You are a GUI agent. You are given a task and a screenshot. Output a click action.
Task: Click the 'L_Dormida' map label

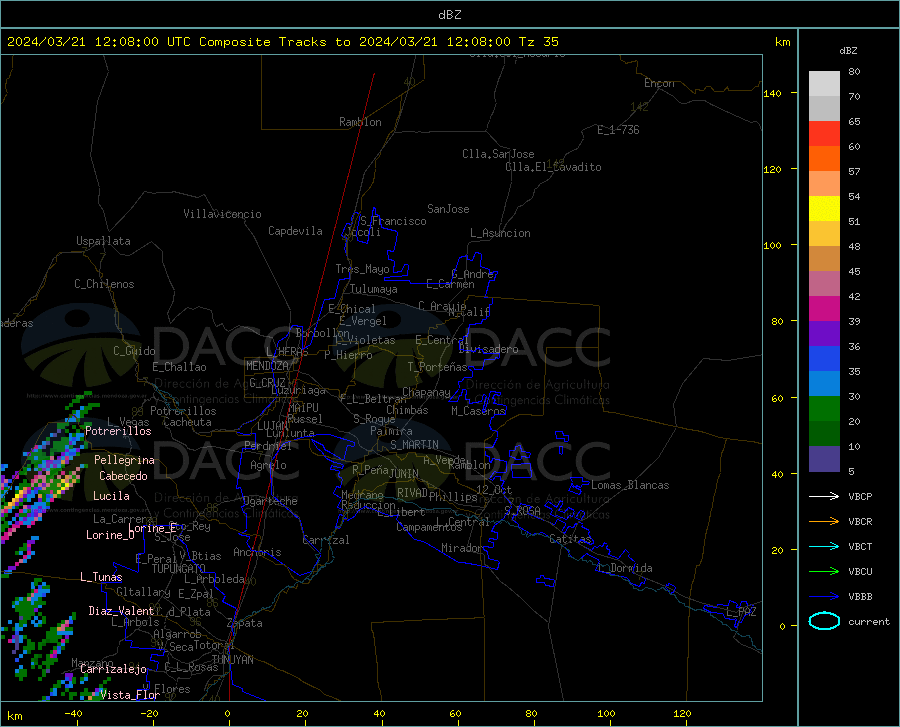[x=624, y=568]
